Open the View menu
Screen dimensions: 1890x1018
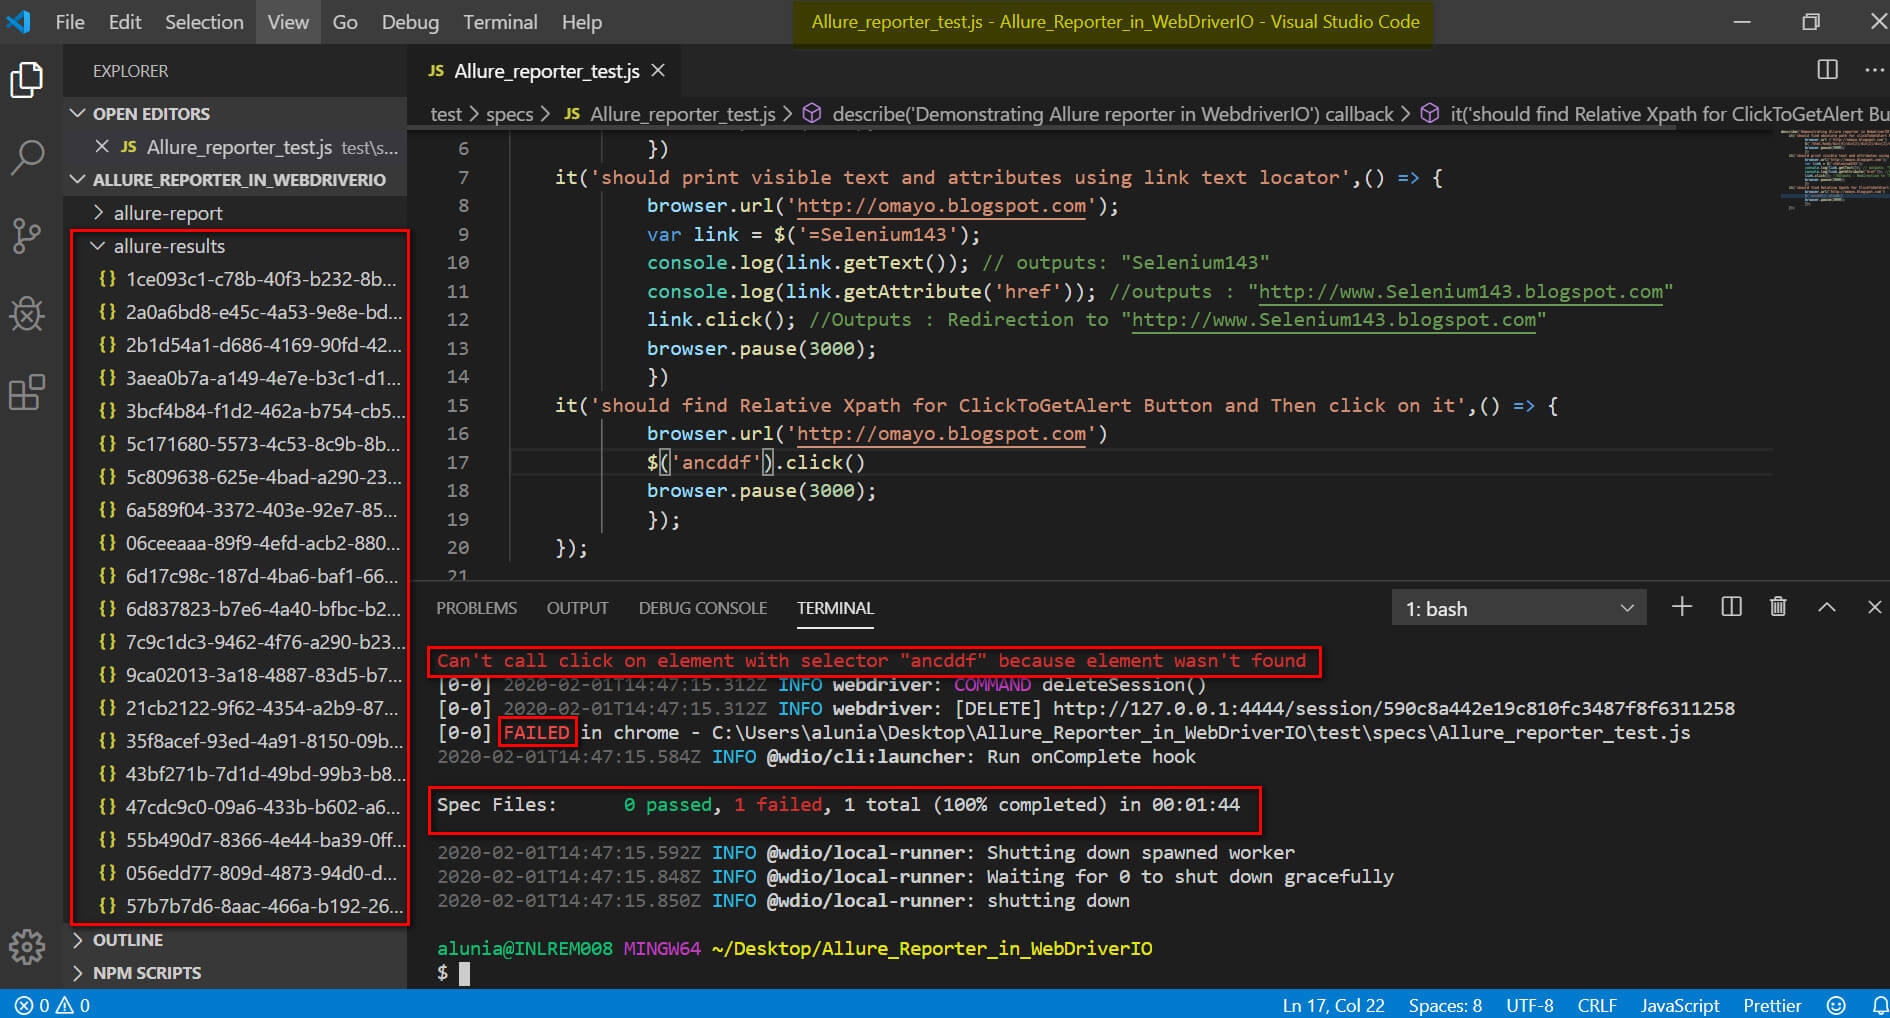[x=288, y=22]
